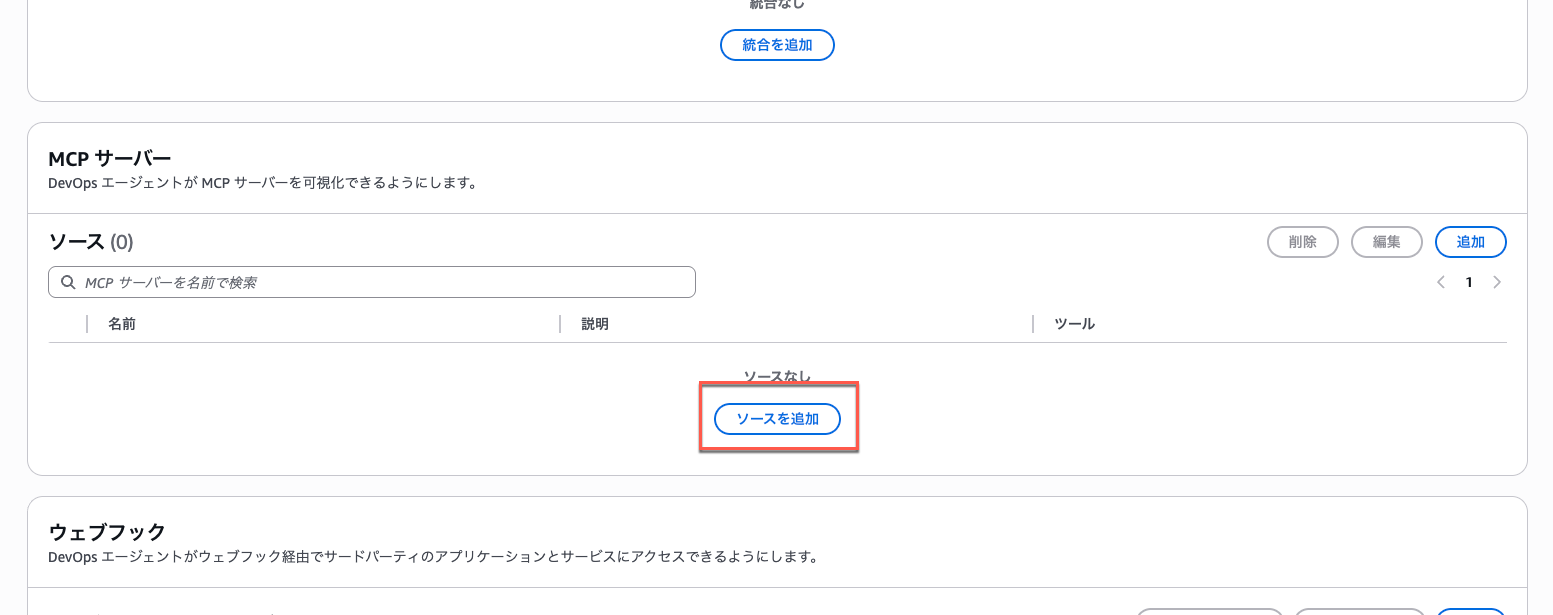Open the ソースを追加 (Add source) dialog
This screenshot has width=1553, height=615.
tap(777, 418)
